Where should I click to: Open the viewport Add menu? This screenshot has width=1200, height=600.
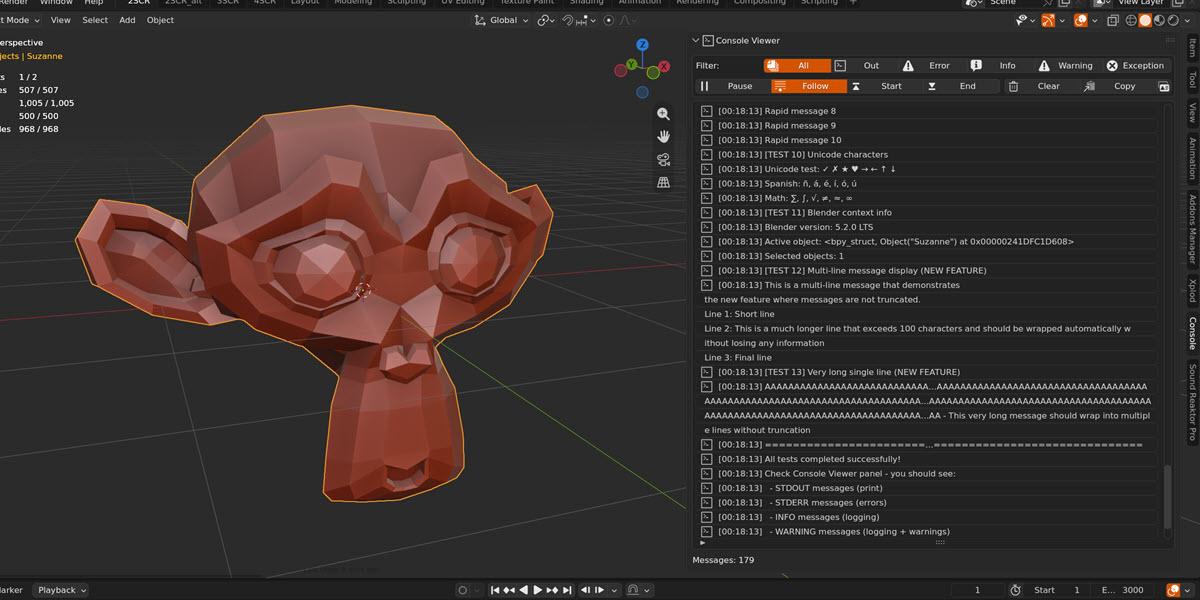tap(127, 20)
